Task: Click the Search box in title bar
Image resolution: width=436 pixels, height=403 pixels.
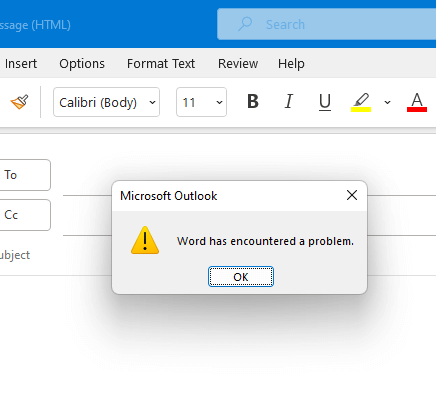Action: [x=327, y=24]
